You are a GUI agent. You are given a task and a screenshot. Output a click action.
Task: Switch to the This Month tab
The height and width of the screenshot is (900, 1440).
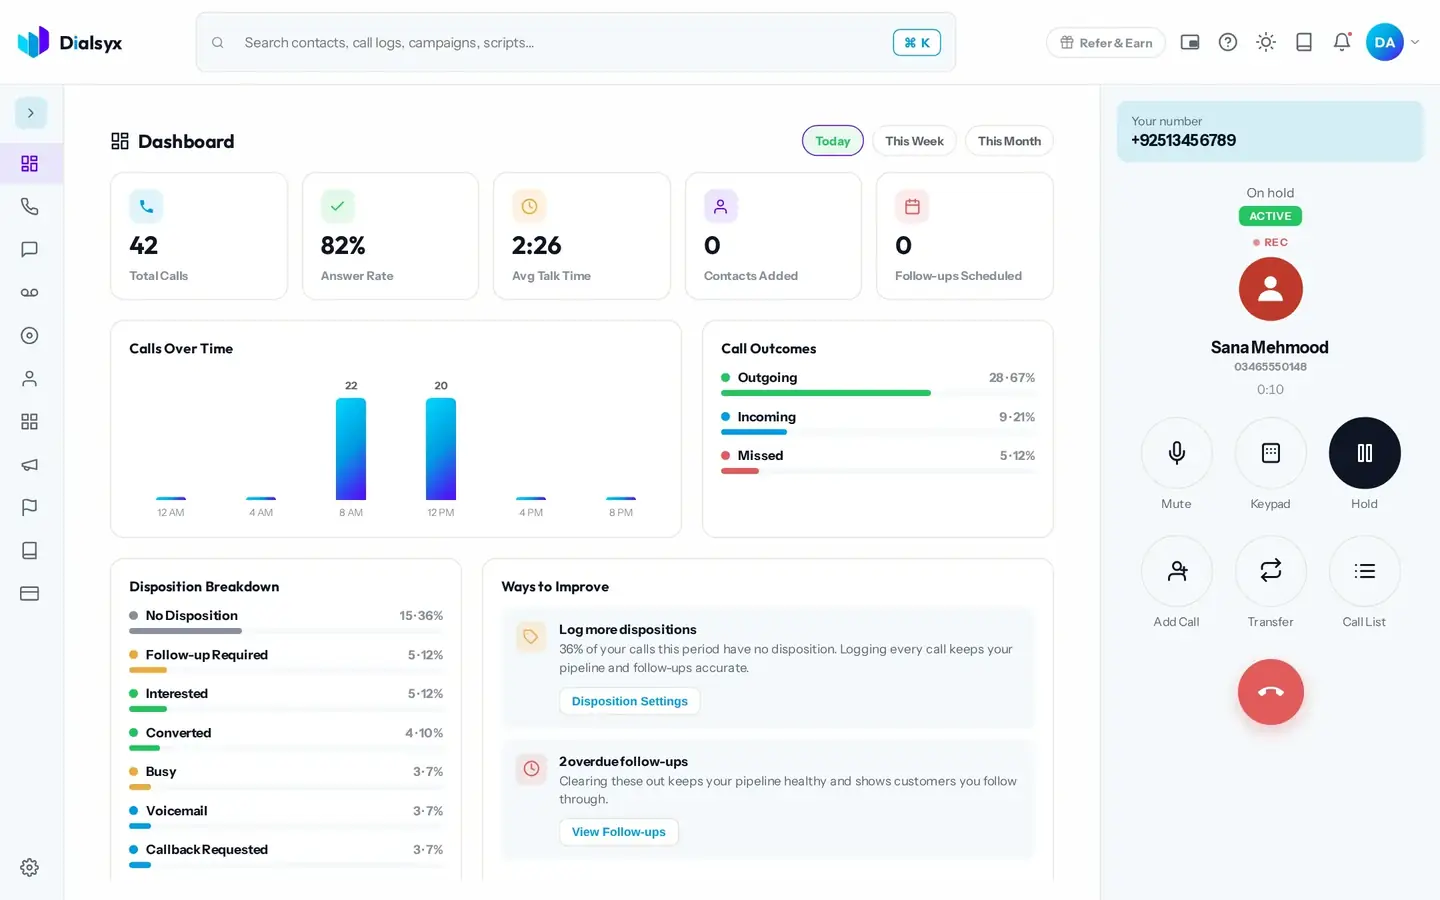(x=1009, y=141)
